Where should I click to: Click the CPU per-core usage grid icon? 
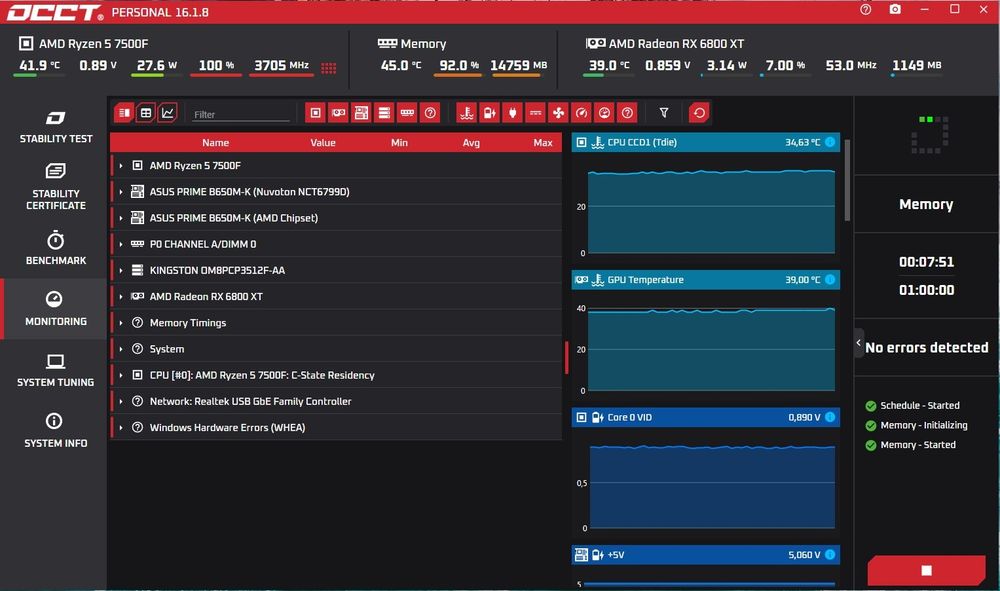[328, 68]
